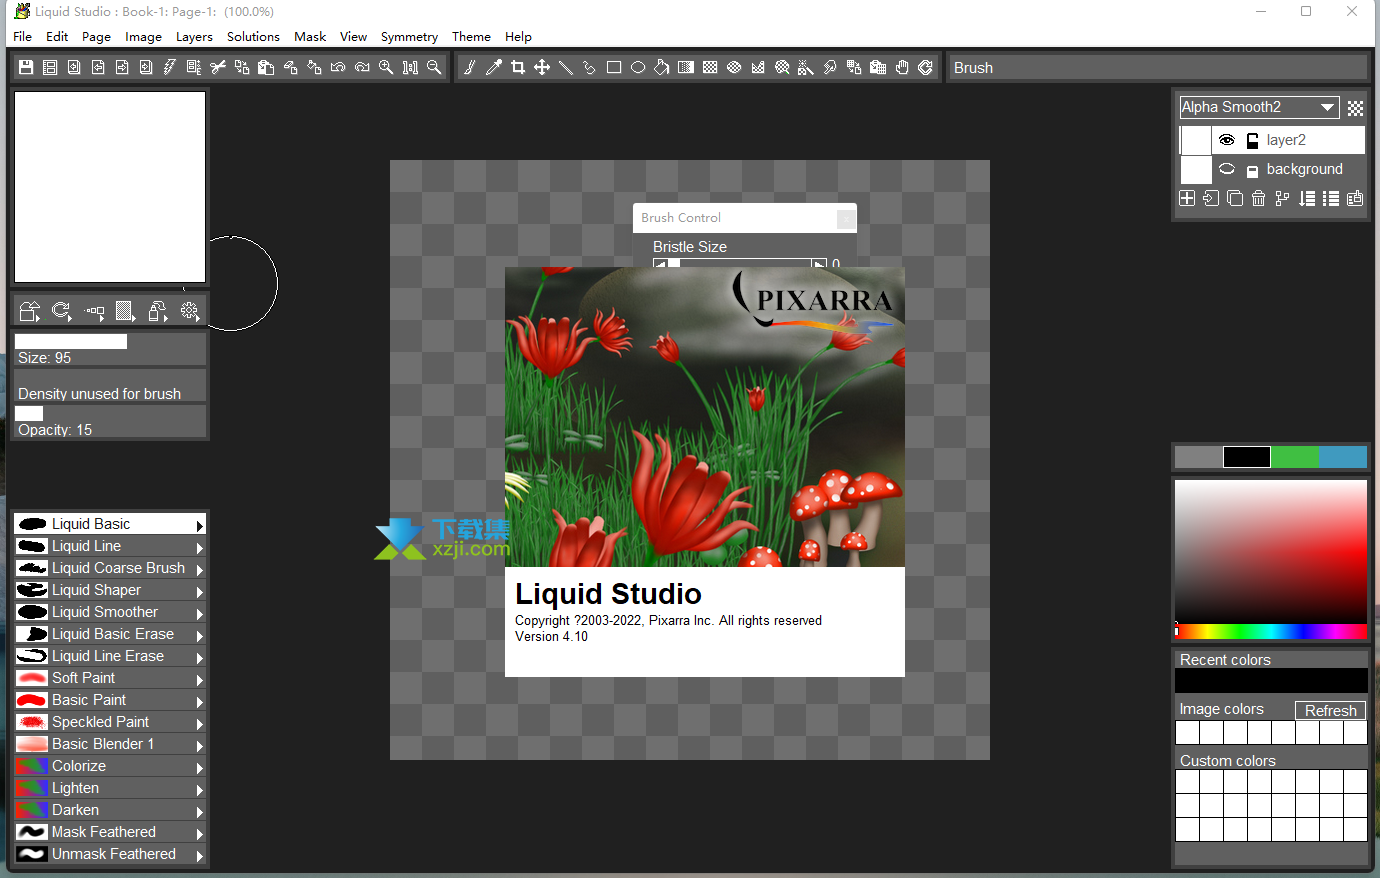Screen dimensions: 1380x878
Task: Select the Brush tool icon
Action: tap(470, 67)
